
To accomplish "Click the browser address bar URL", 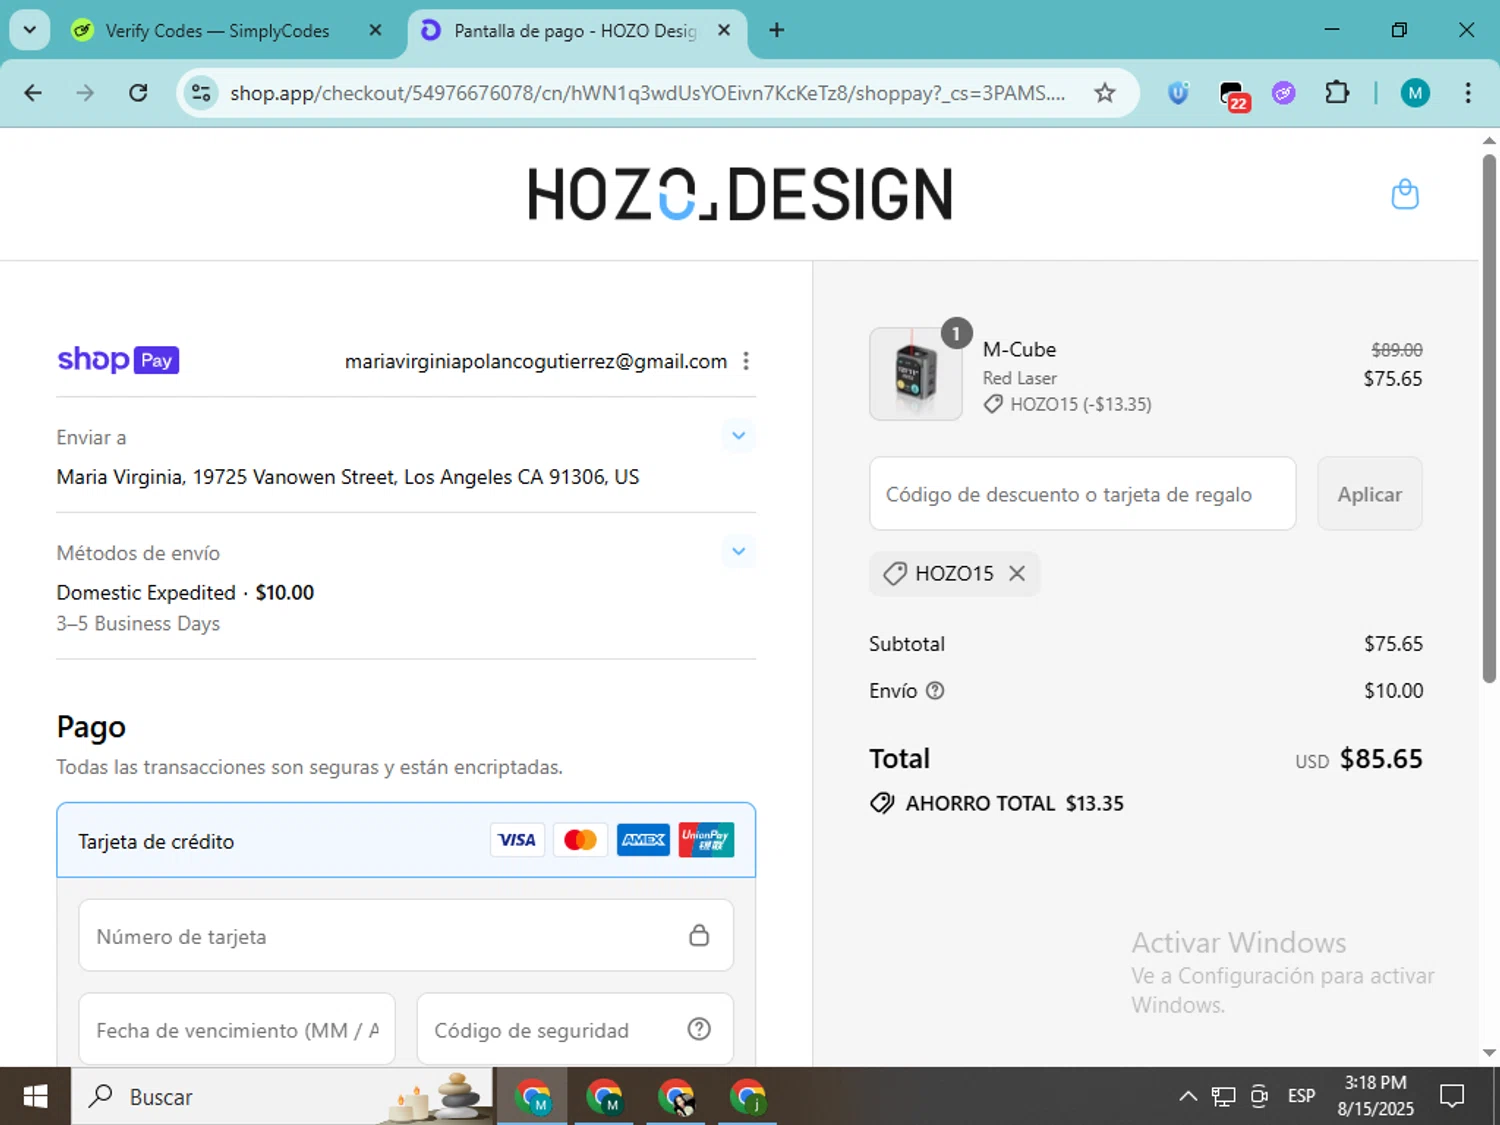I will point(647,93).
